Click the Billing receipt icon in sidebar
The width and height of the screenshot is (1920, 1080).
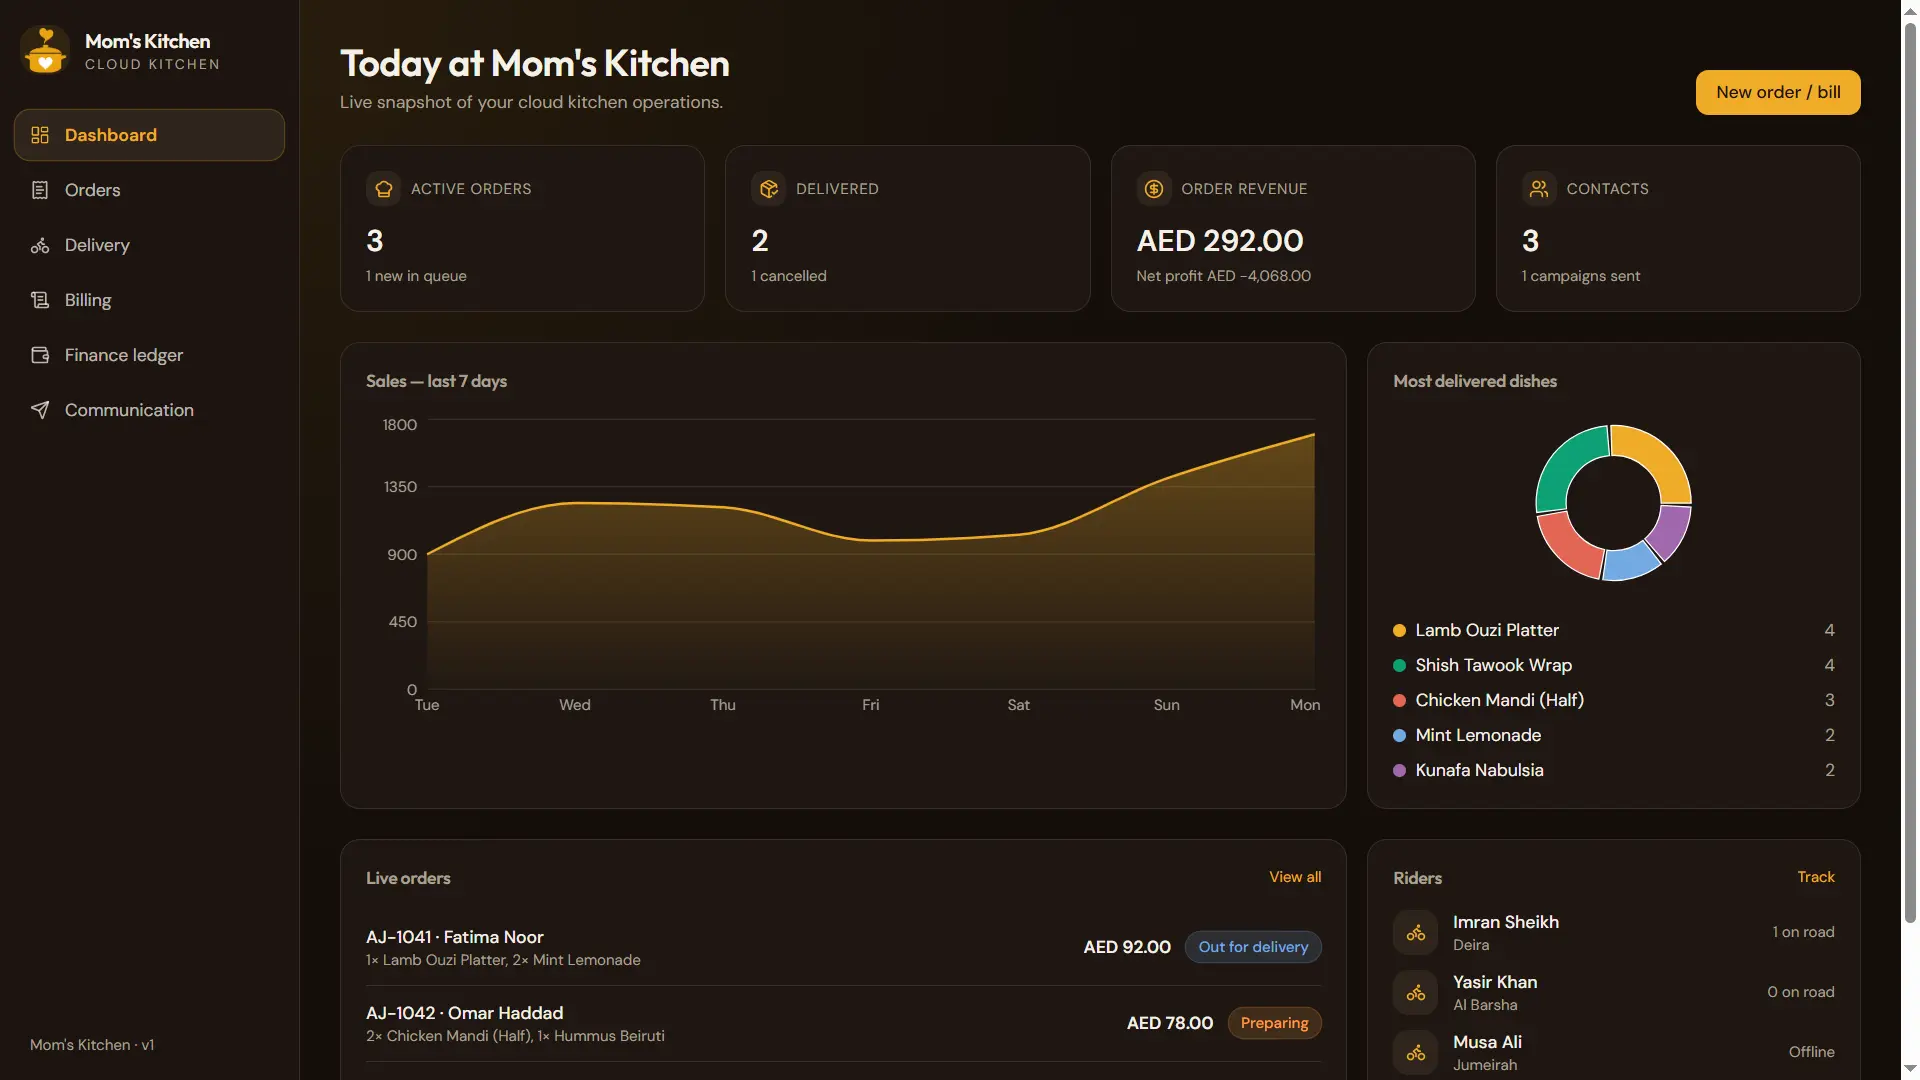pyautogui.click(x=40, y=300)
